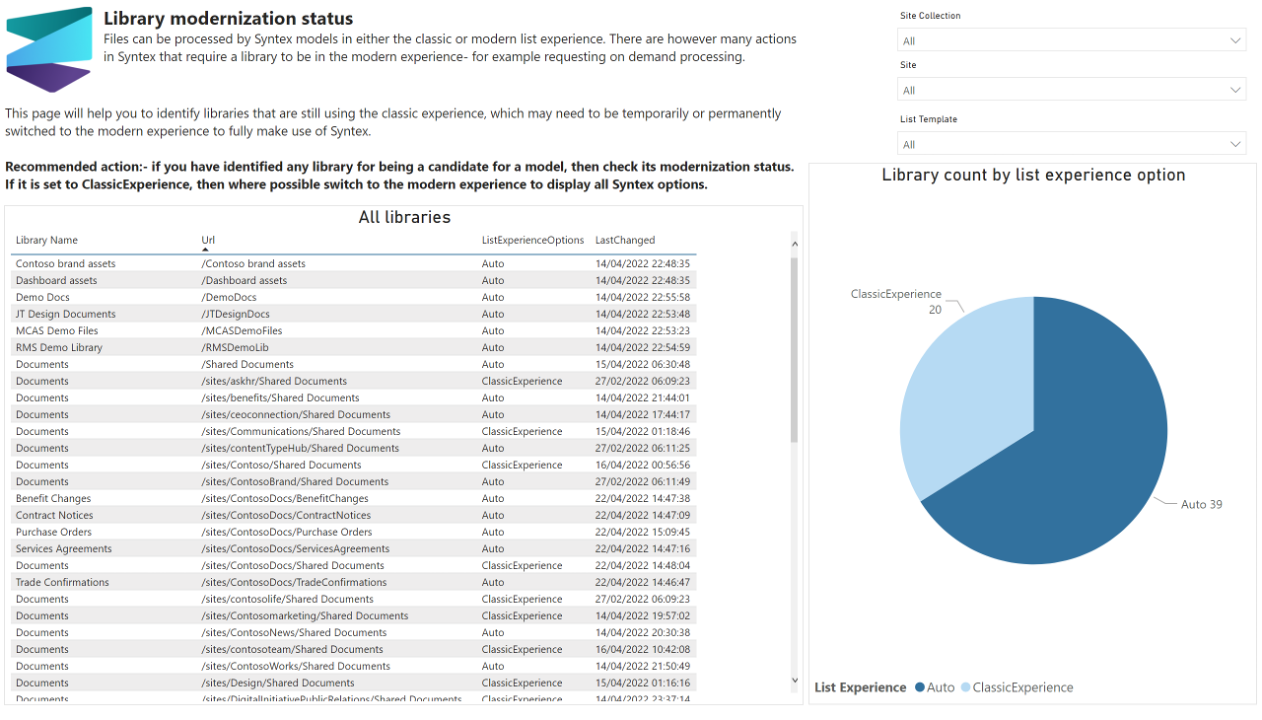Click the '16/04/2022 10:42:08' date cell
Screen dimensions: 1262x720
click(642, 649)
